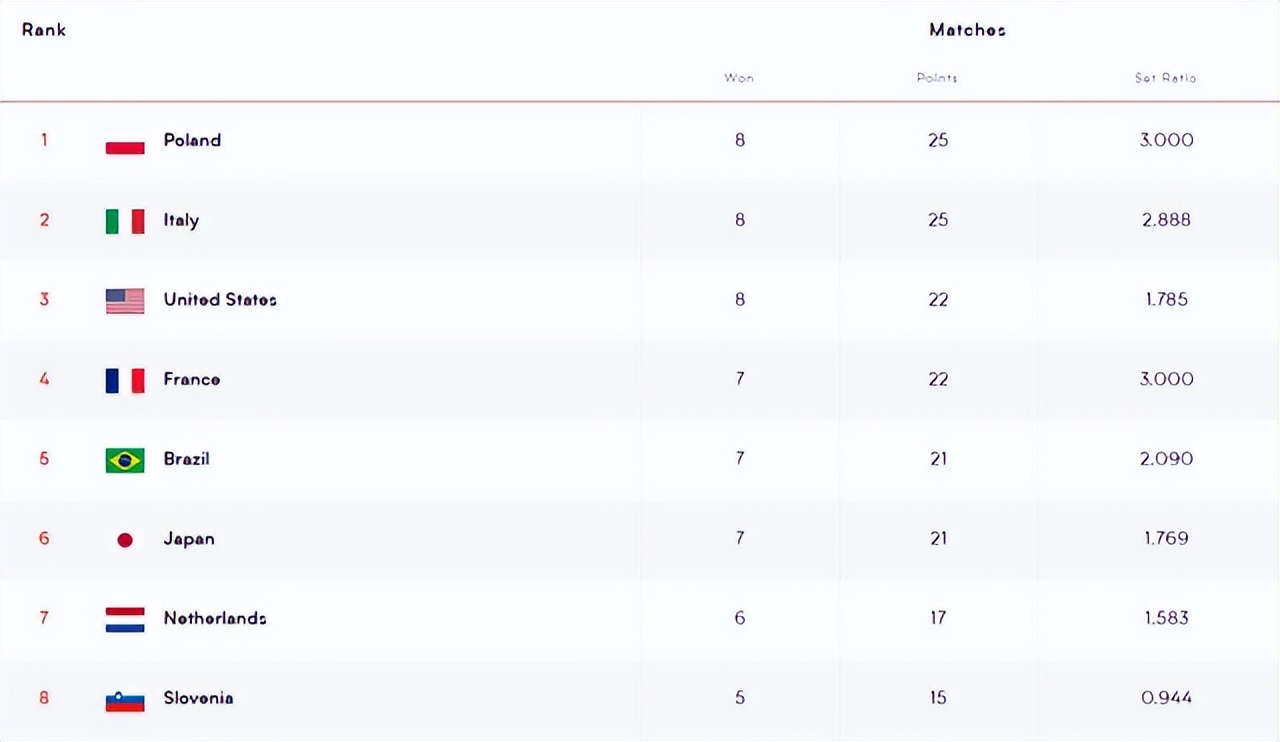The height and width of the screenshot is (742, 1280).
Task: Click France's set ratio 3.000
Action: tap(1166, 379)
